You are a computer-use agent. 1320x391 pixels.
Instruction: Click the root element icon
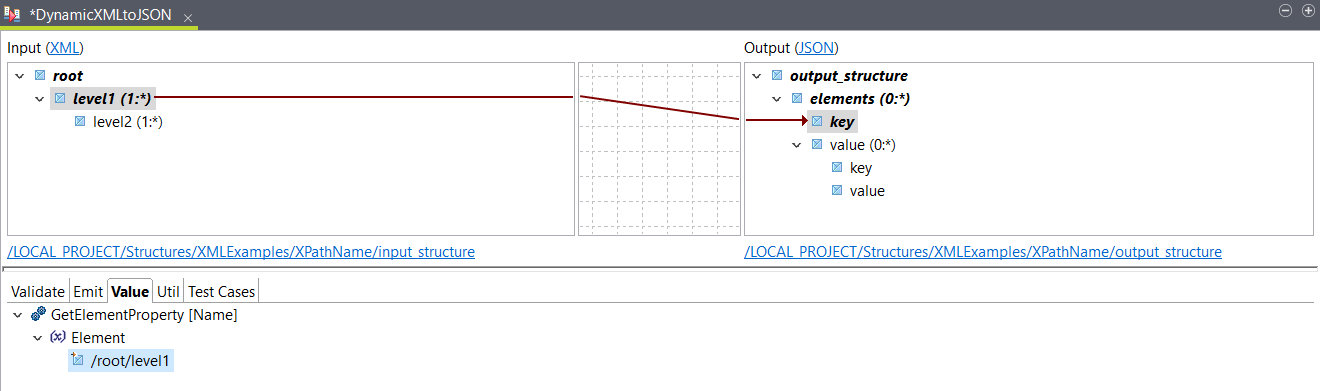(40, 75)
